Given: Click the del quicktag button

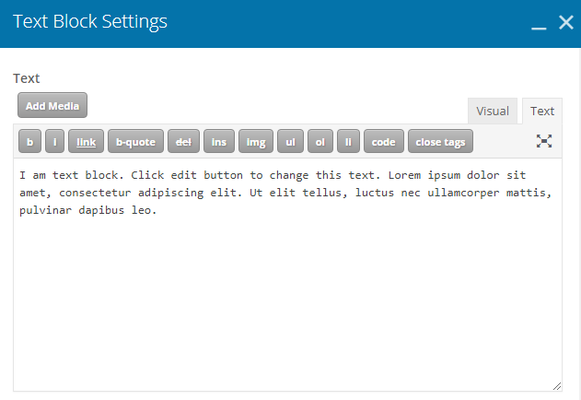Looking at the screenshot, I should 183,141.
